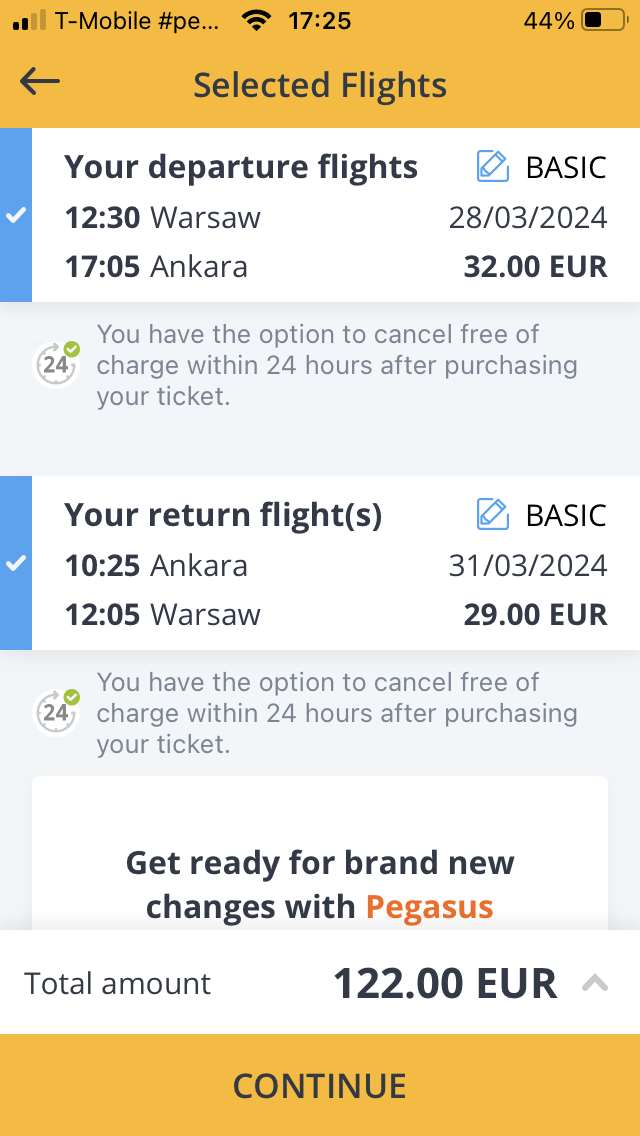
Task: Select the return BASIC package label
Action: pos(566,514)
